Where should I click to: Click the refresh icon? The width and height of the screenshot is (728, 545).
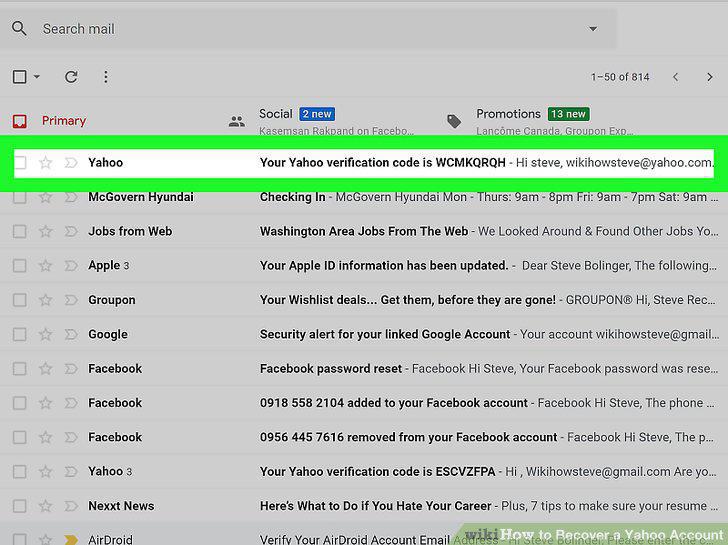[x=71, y=77]
